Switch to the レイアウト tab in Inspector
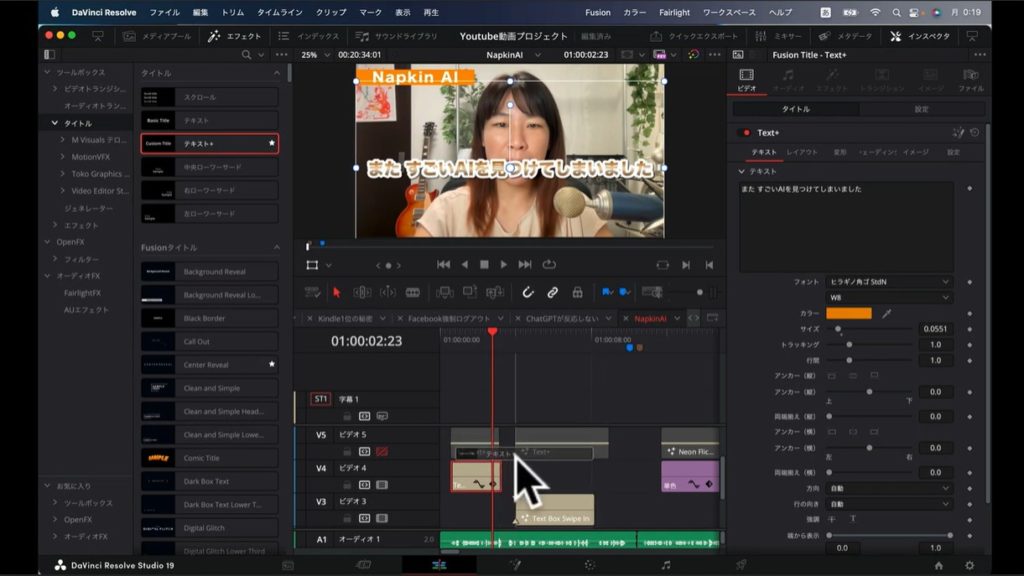The width and height of the screenshot is (1024, 576). click(x=802, y=152)
